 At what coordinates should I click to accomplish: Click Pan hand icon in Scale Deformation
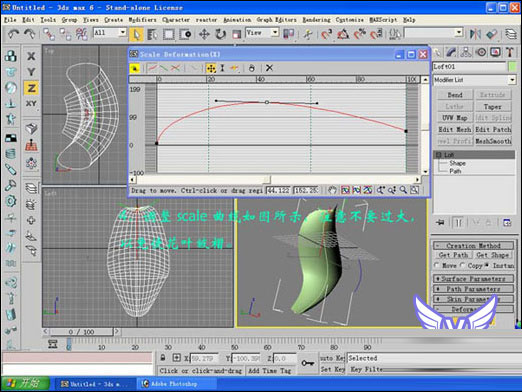pos(332,190)
